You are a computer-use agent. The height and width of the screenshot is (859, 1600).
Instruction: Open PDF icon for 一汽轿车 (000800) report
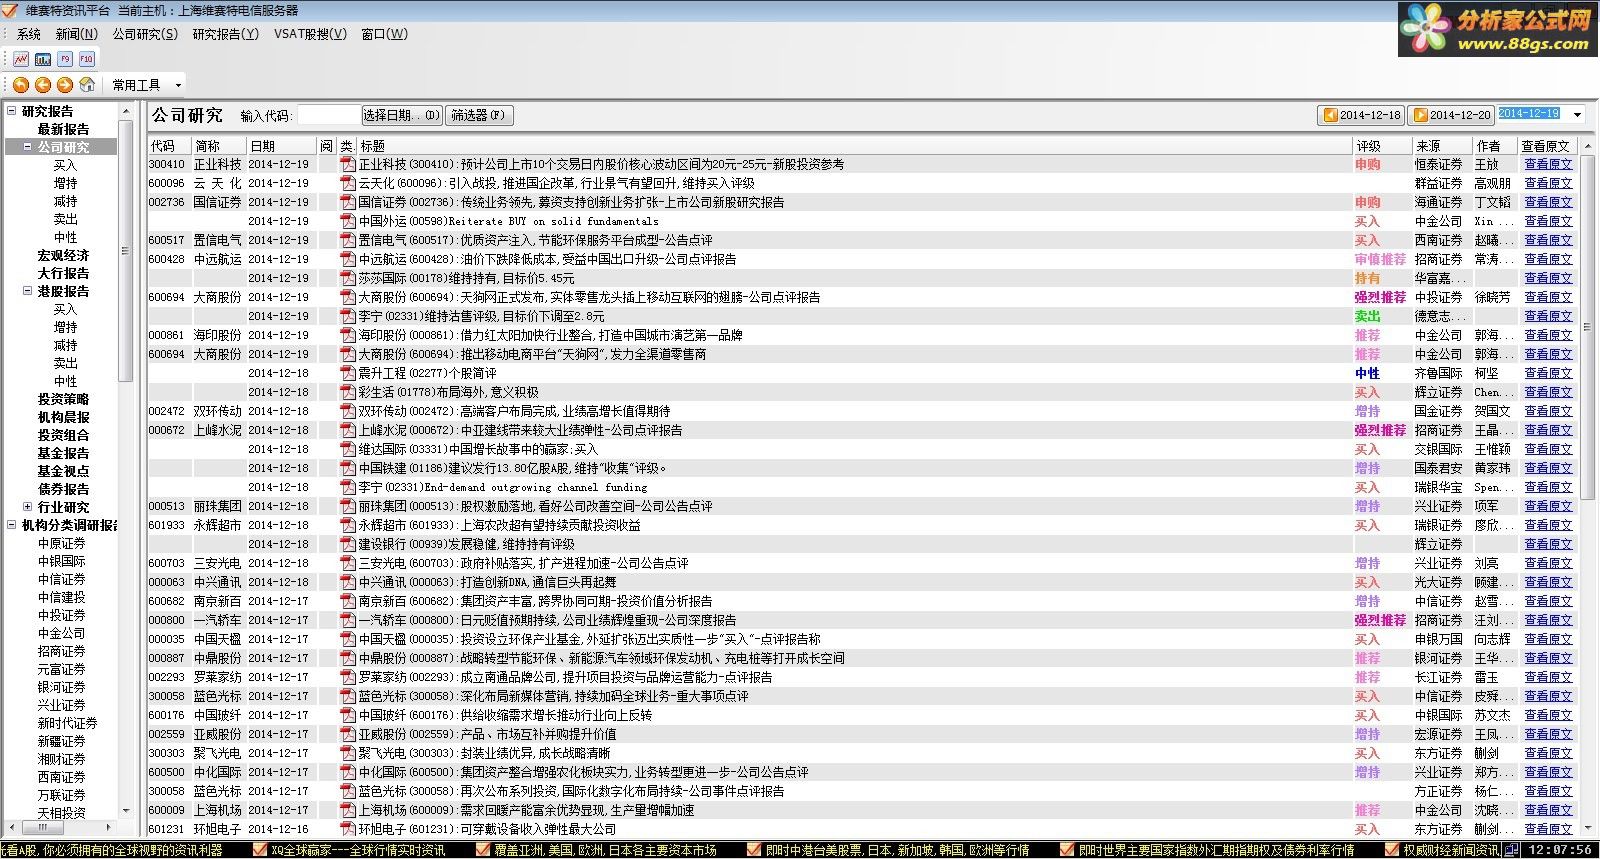click(x=348, y=620)
